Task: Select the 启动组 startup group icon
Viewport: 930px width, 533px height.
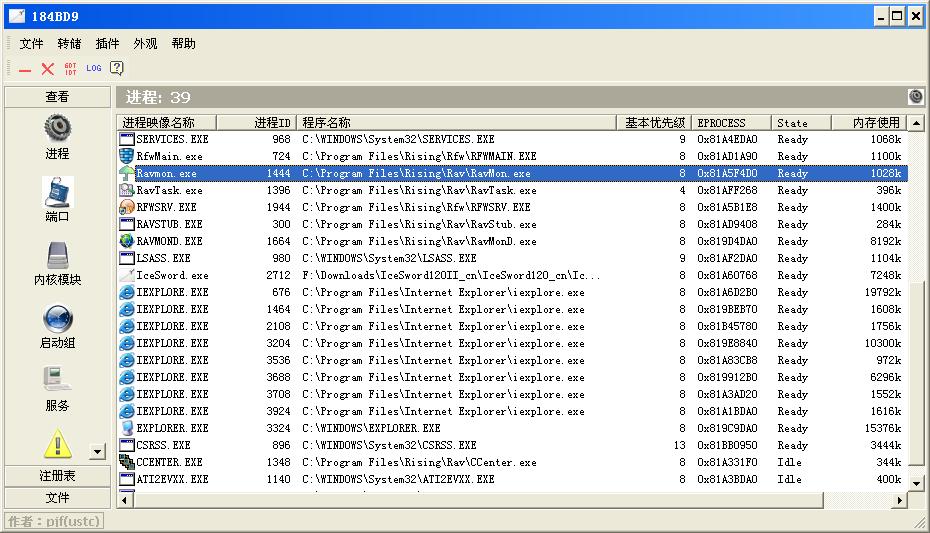Action: [x=58, y=319]
